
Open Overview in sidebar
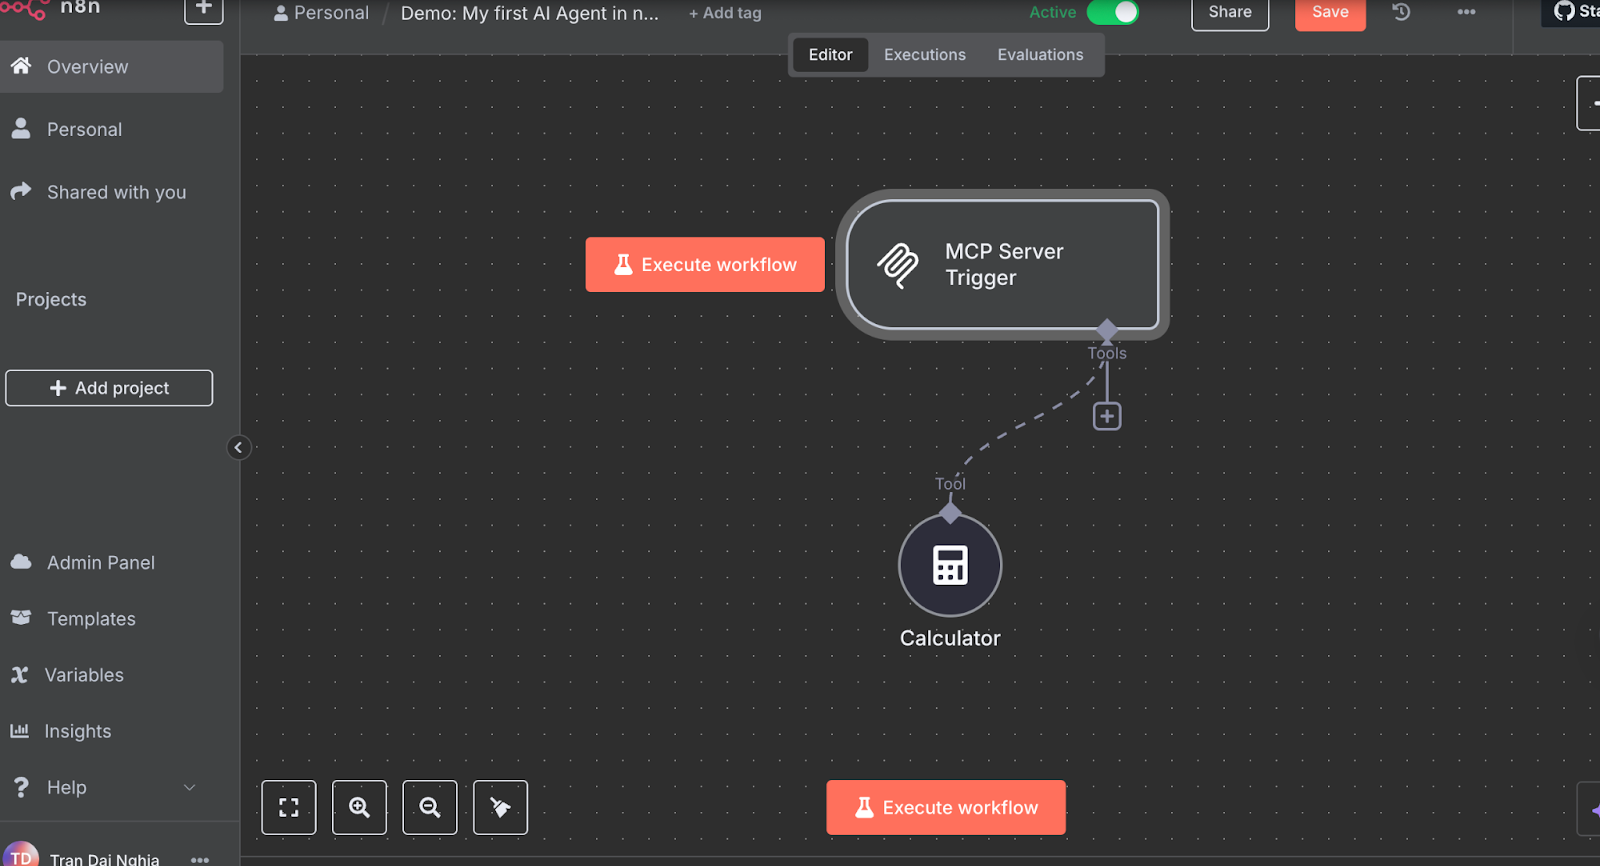click(111, 67)
